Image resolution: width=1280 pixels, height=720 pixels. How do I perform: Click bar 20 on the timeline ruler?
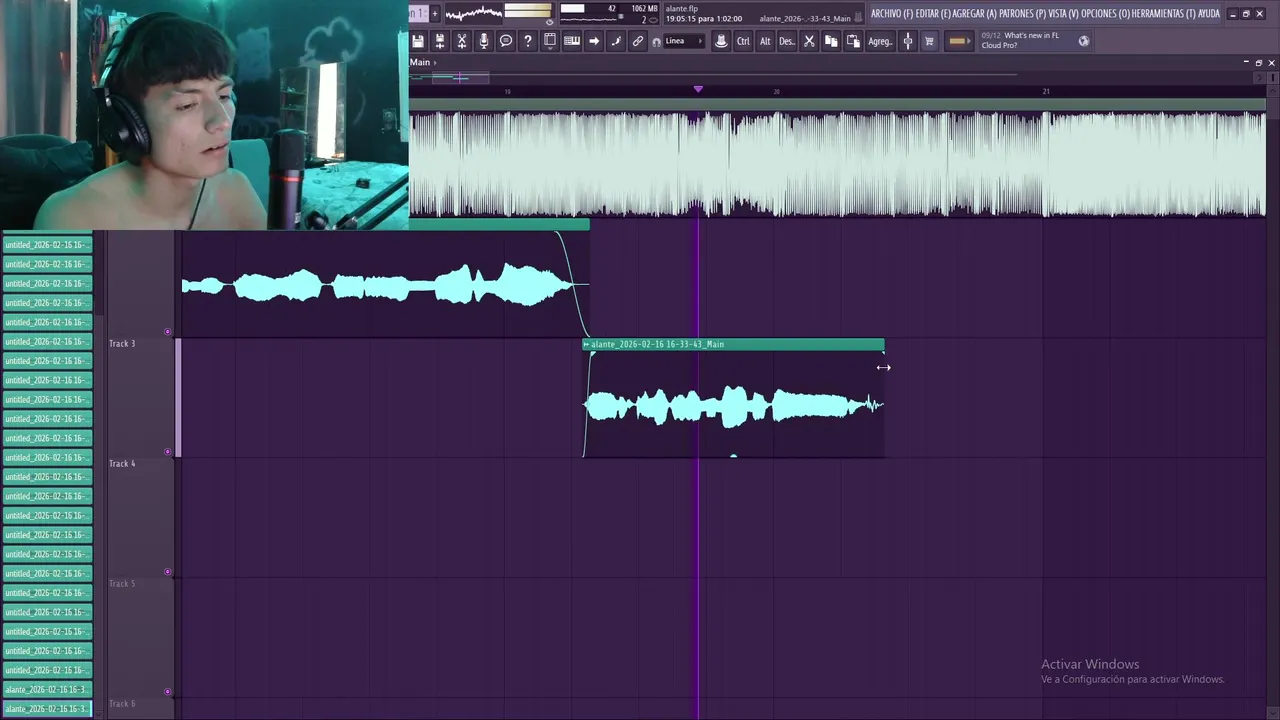pyautogui.click(x=776, y=92)
